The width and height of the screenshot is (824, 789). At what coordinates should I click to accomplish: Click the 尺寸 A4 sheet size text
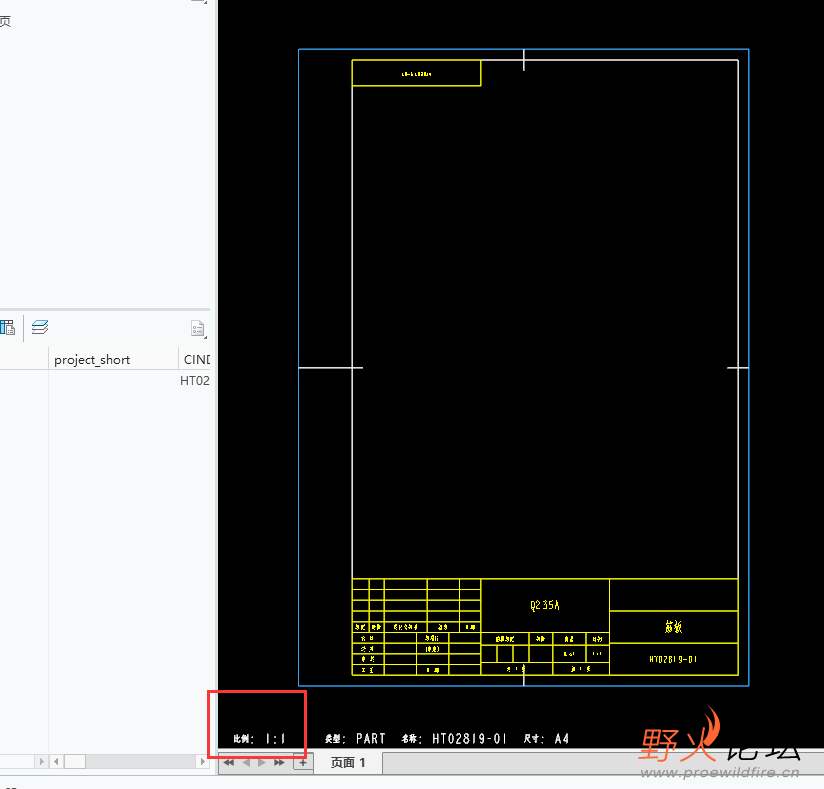click(x=546, y=739)
